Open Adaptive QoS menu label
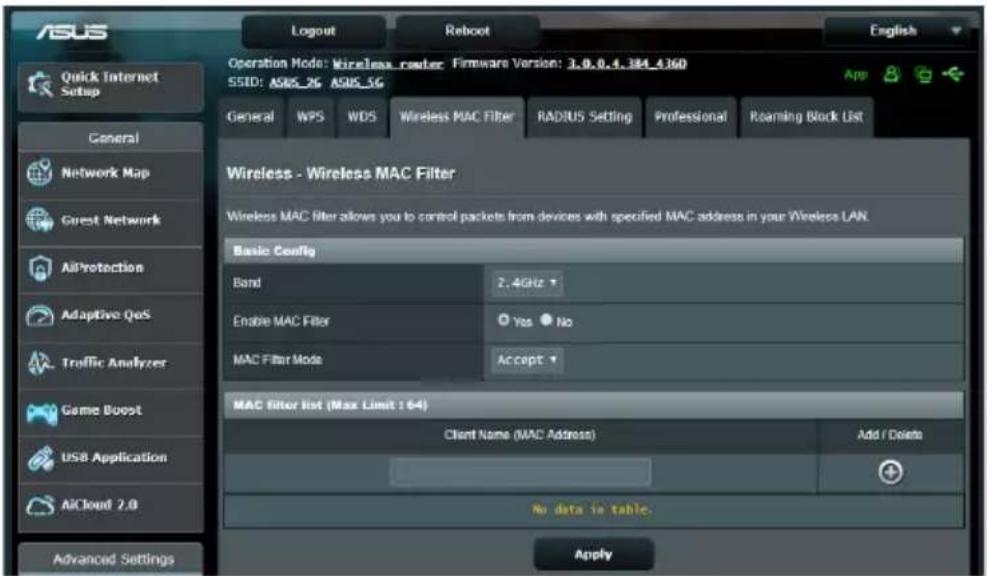 pyautogui.click(x=106, y=315)
